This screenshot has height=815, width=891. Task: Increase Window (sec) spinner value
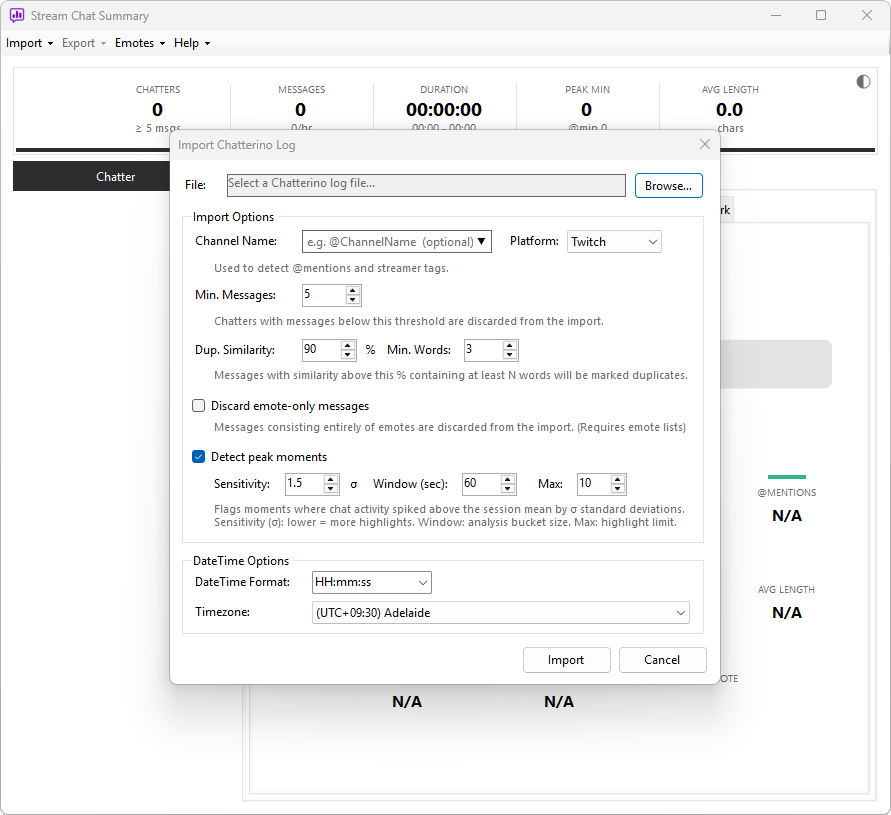508,479
